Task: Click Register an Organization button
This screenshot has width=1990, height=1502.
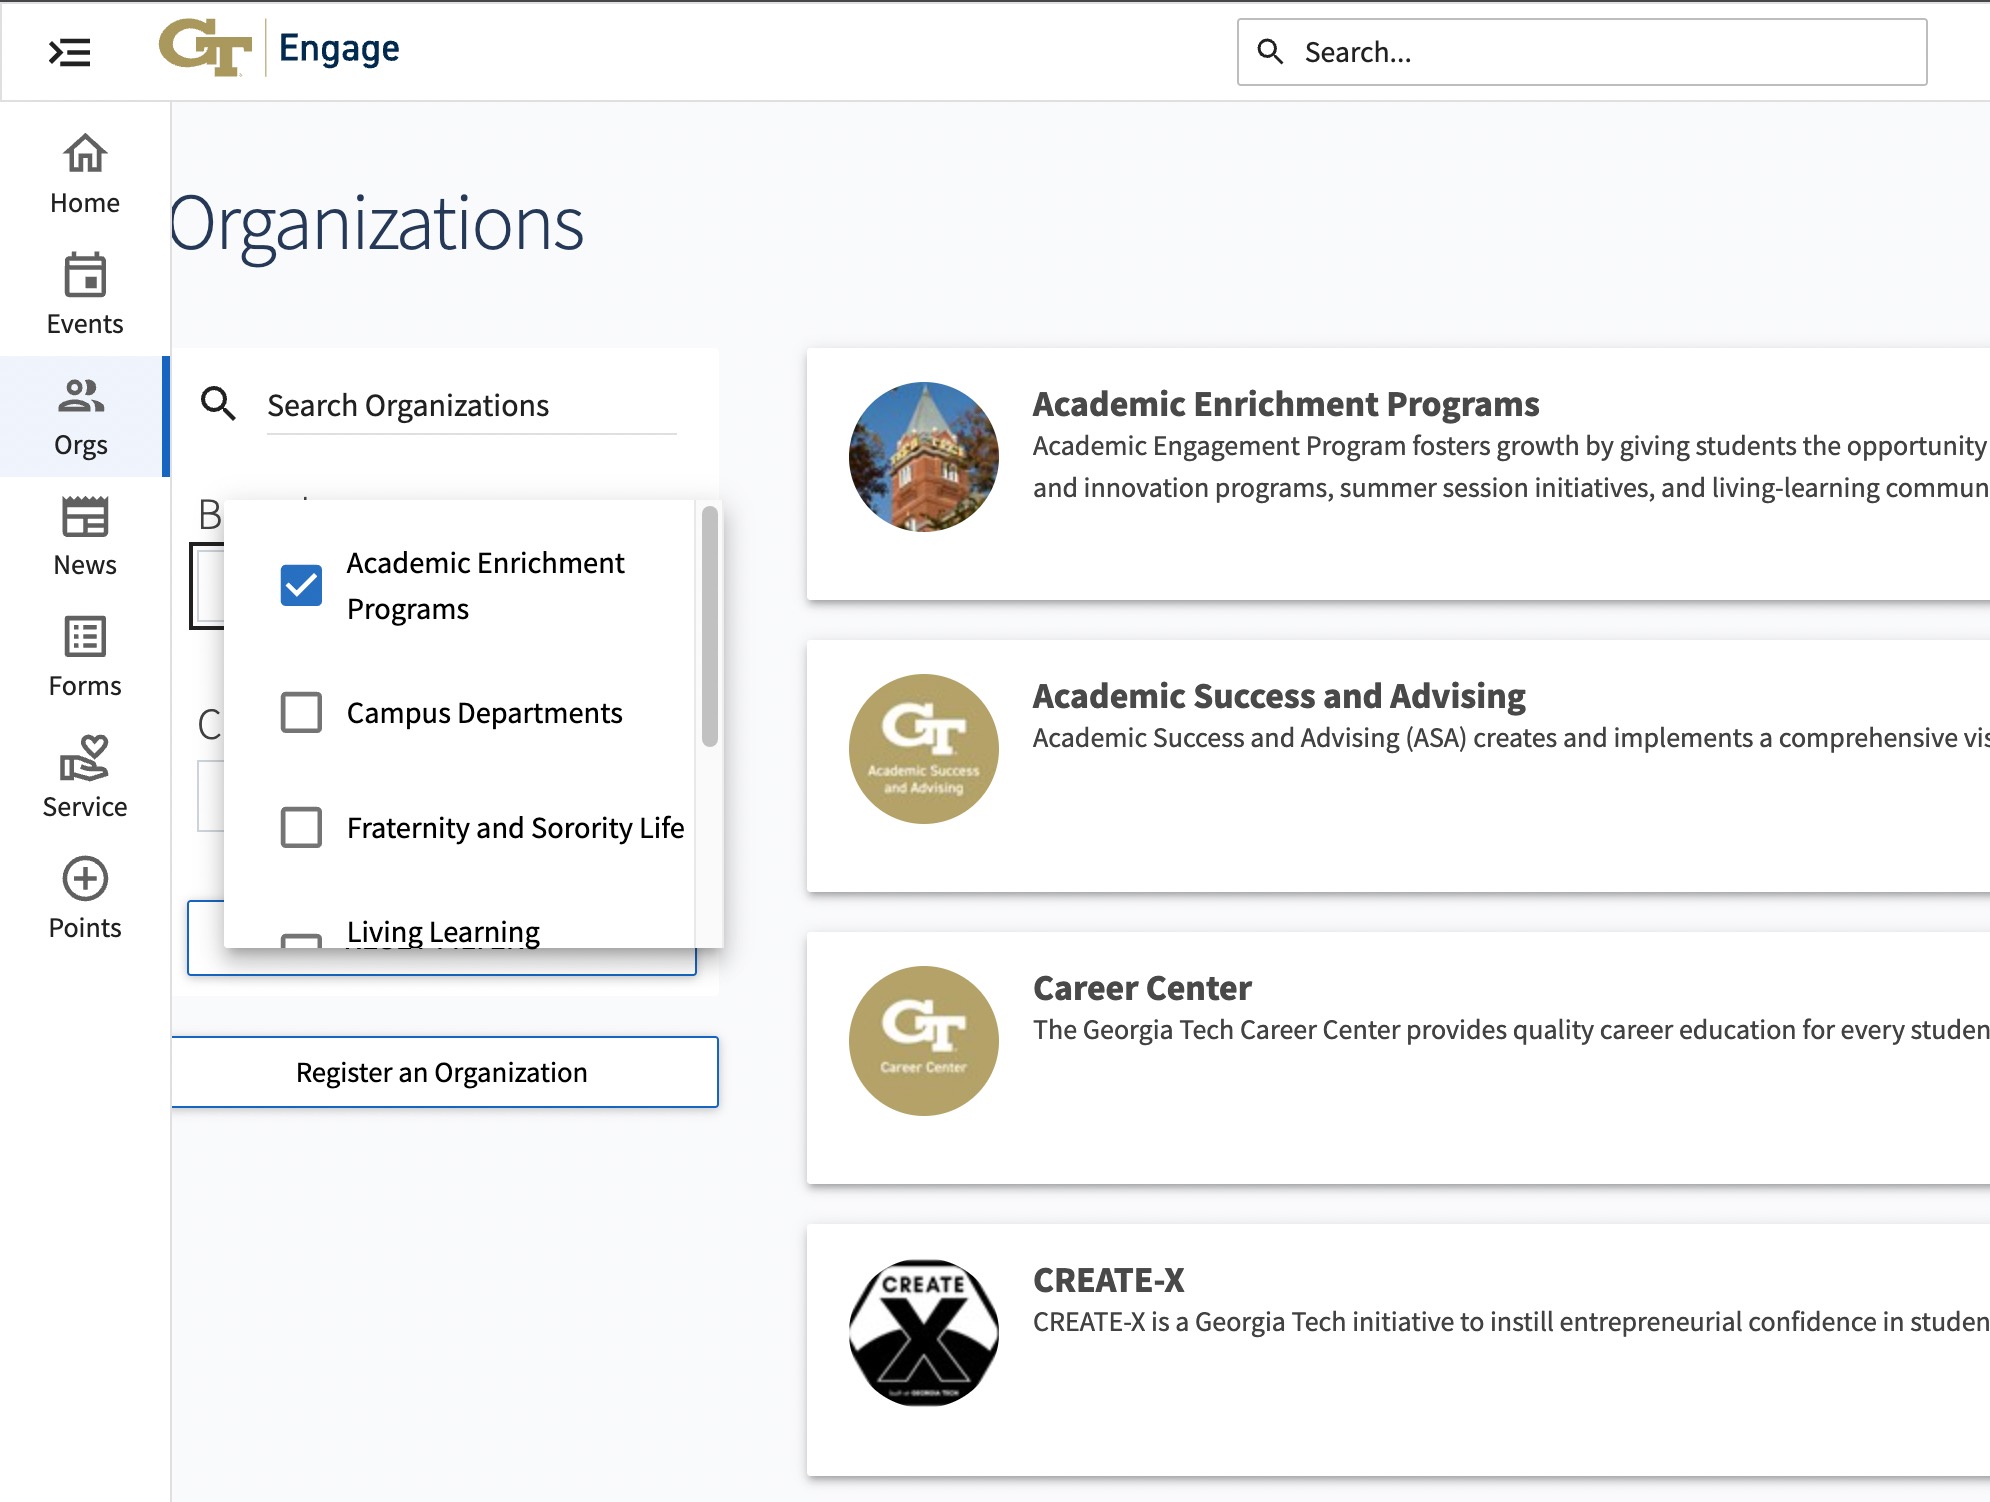Action: click(x=444, y=1072)
